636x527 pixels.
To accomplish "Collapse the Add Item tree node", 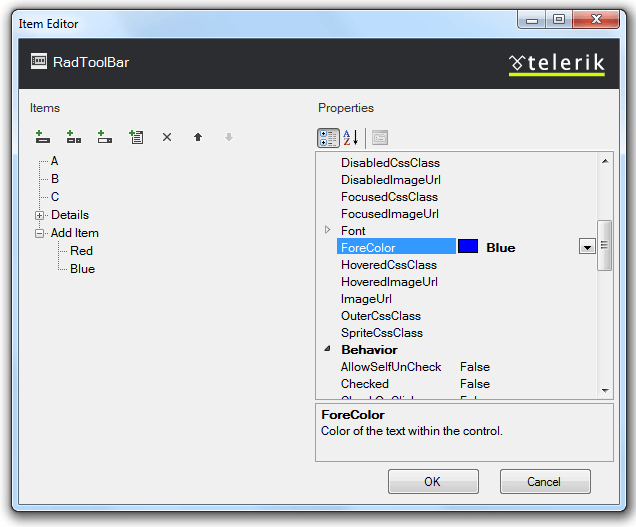I will (x=39, y=233).
